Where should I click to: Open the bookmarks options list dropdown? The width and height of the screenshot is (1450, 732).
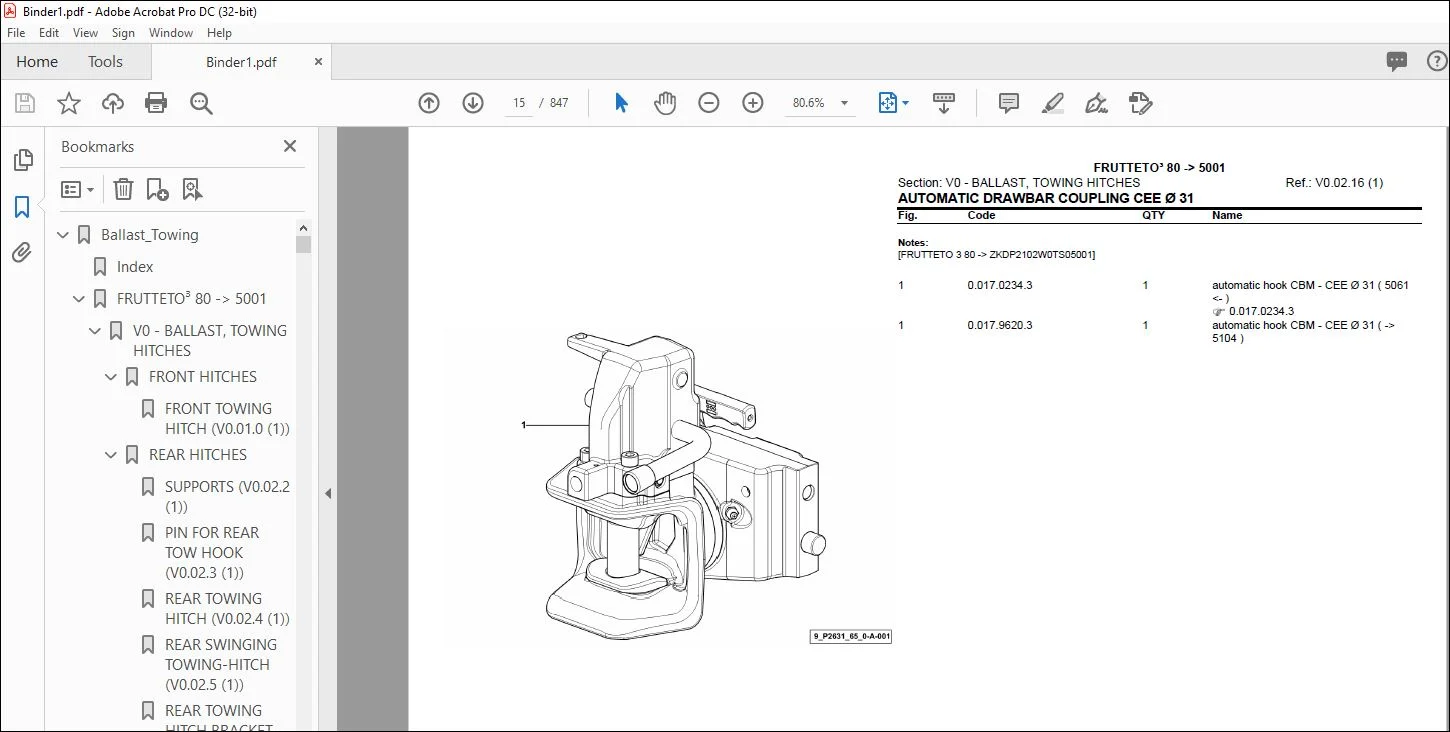[x=77, y=189]
